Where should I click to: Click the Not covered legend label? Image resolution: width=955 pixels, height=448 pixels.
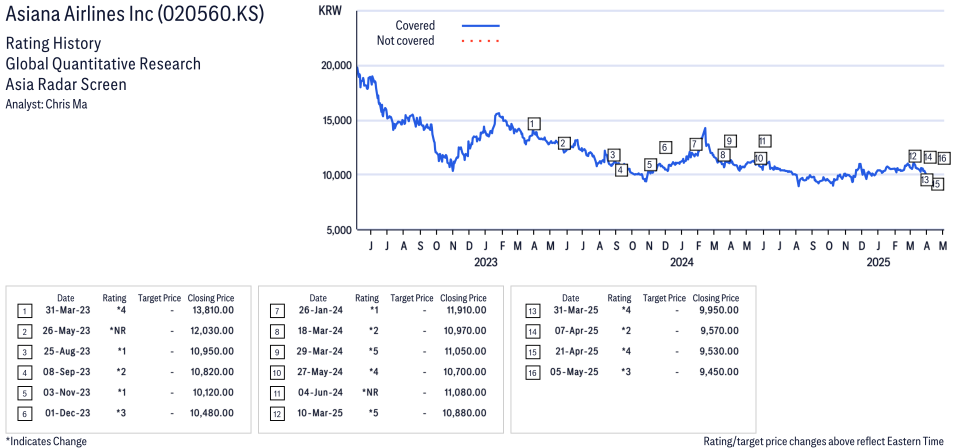click(x=406, y=41)
